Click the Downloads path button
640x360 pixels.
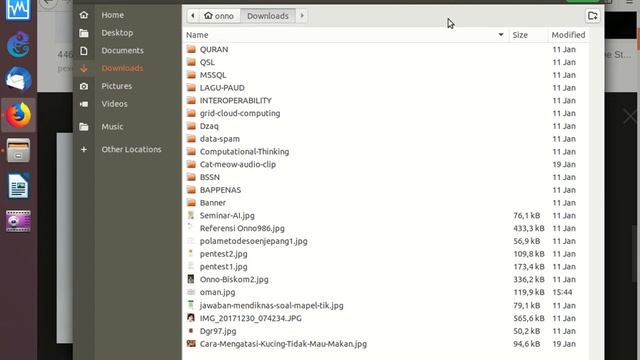[268, 16]
